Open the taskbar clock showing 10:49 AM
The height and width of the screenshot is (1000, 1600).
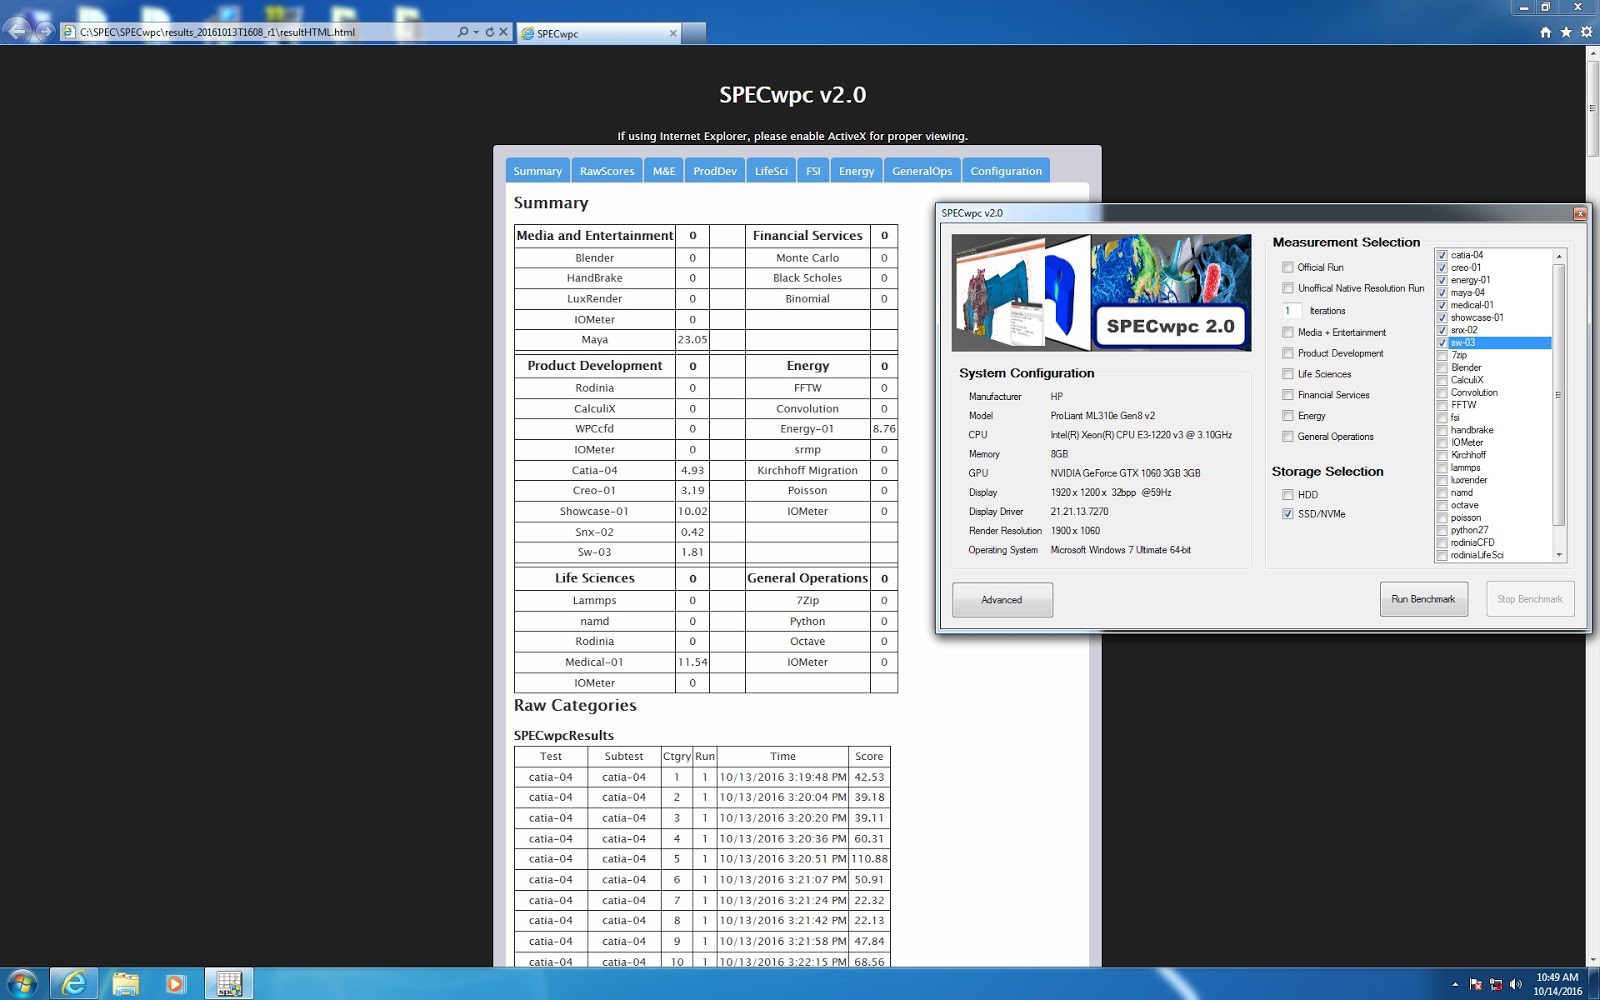[1557, 984]
